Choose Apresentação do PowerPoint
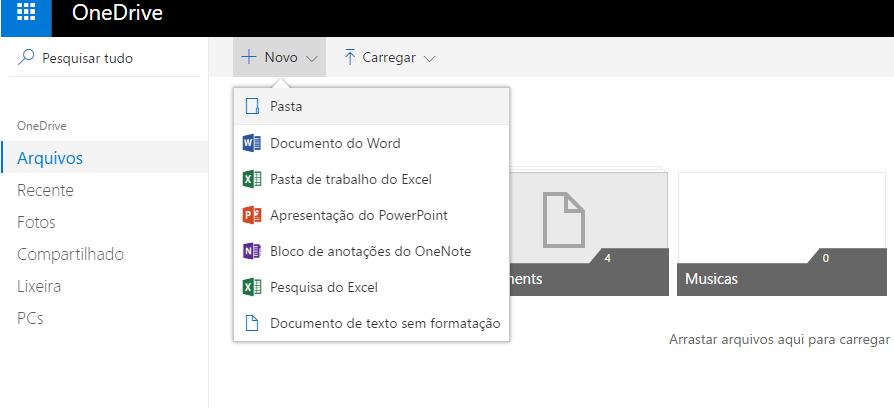Viewport: 894px width, 408px height. pos(371,215)
